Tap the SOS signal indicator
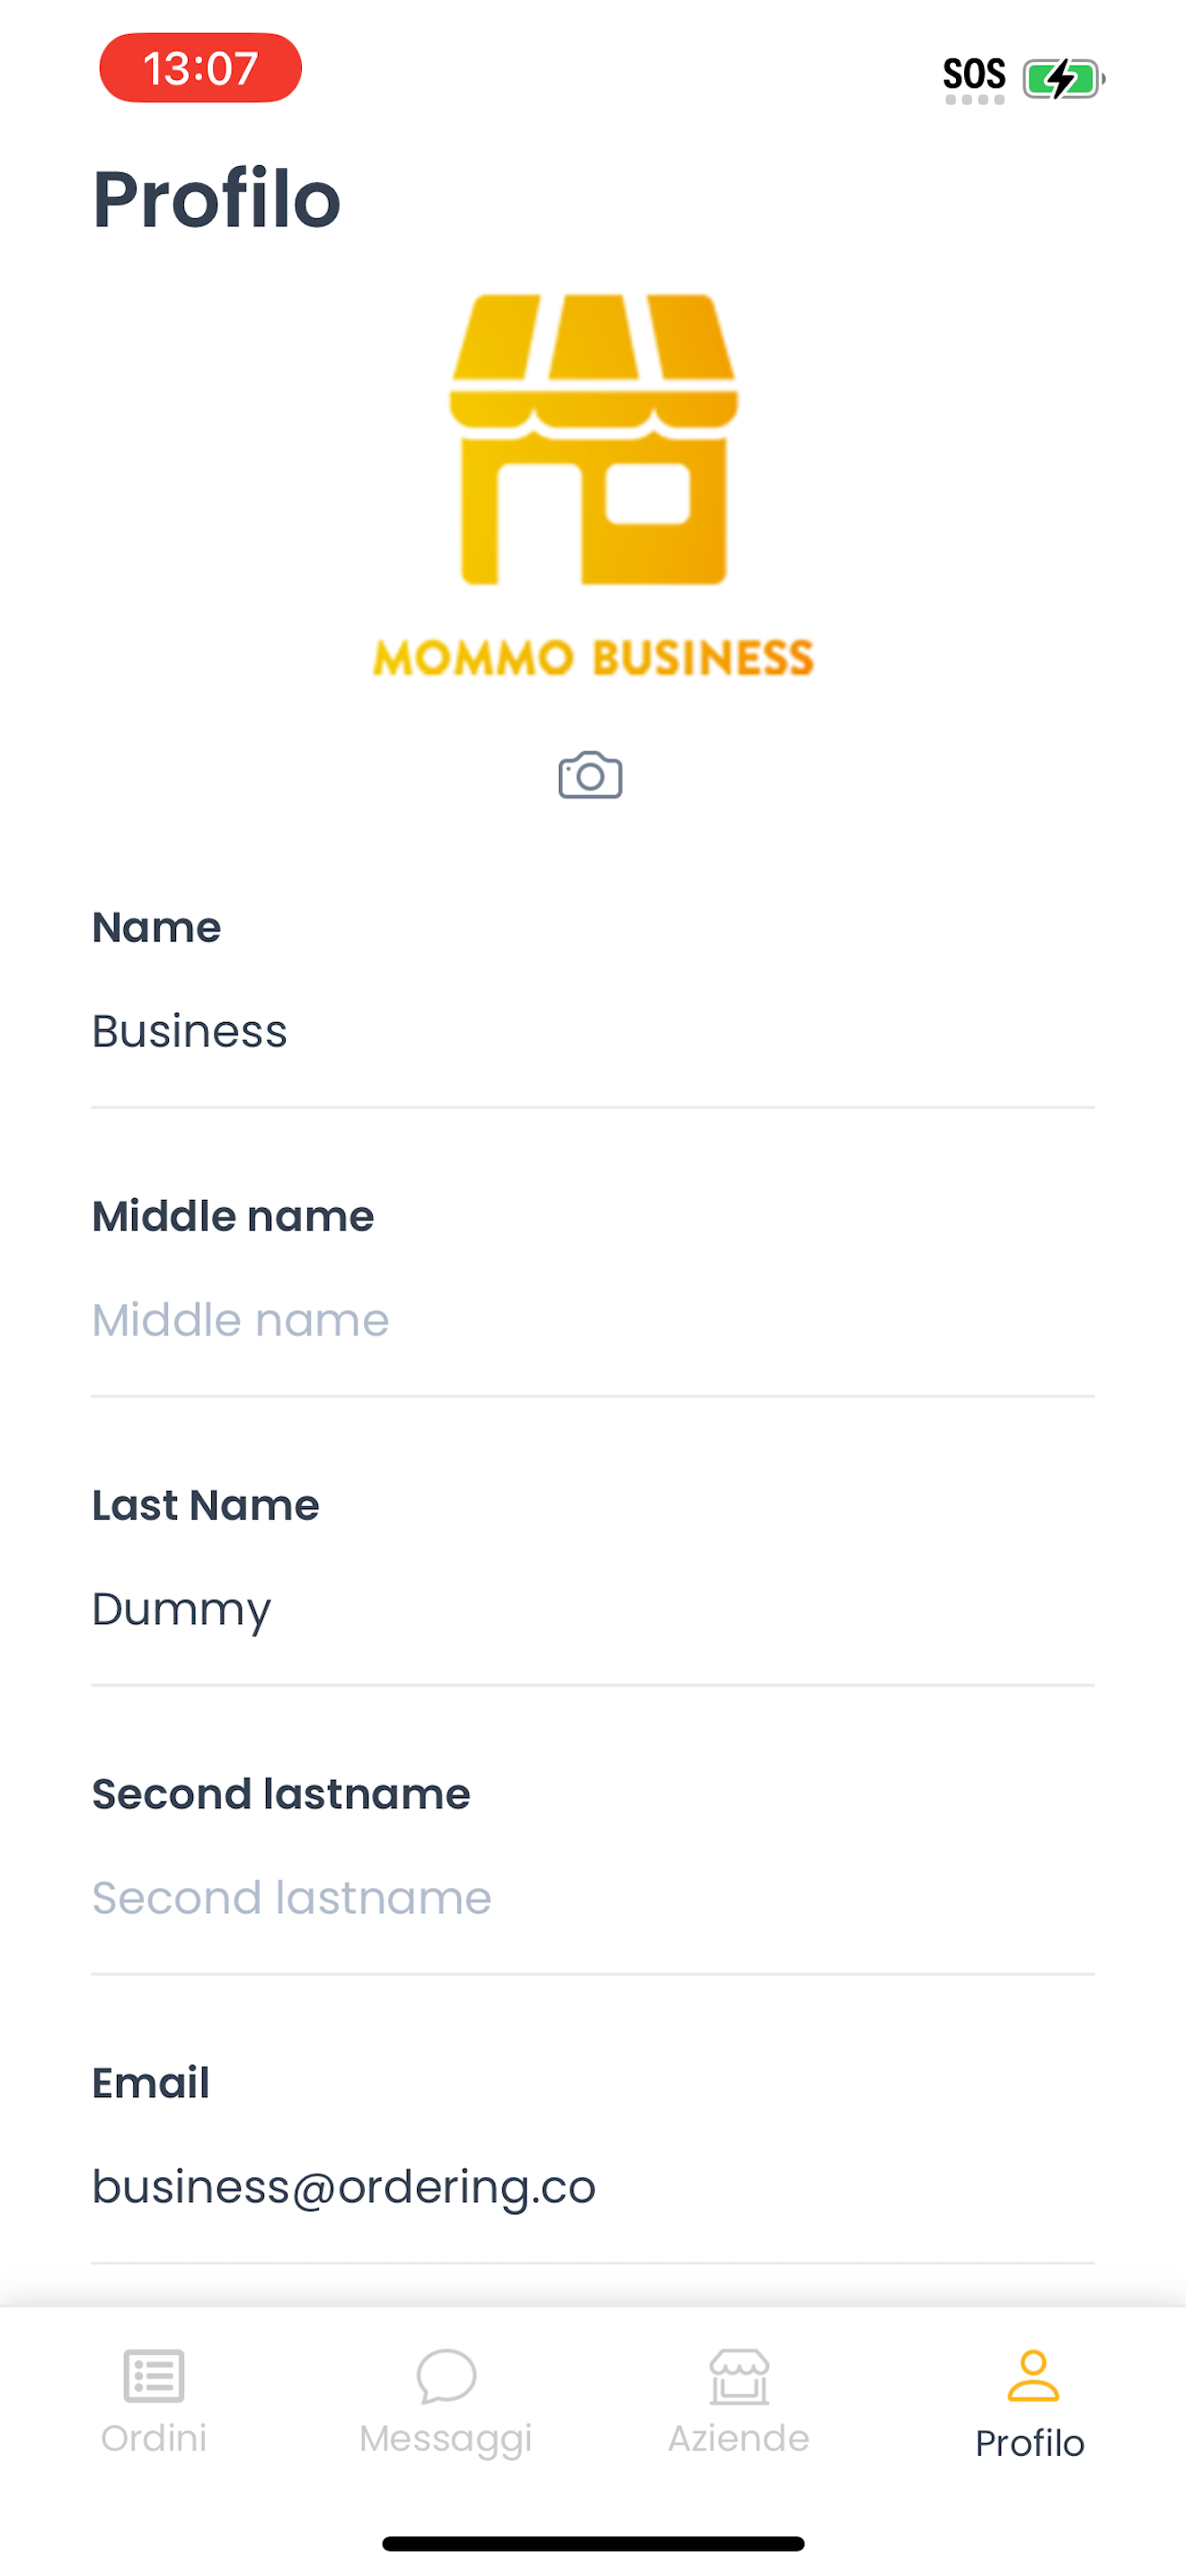 click(974, 78)
